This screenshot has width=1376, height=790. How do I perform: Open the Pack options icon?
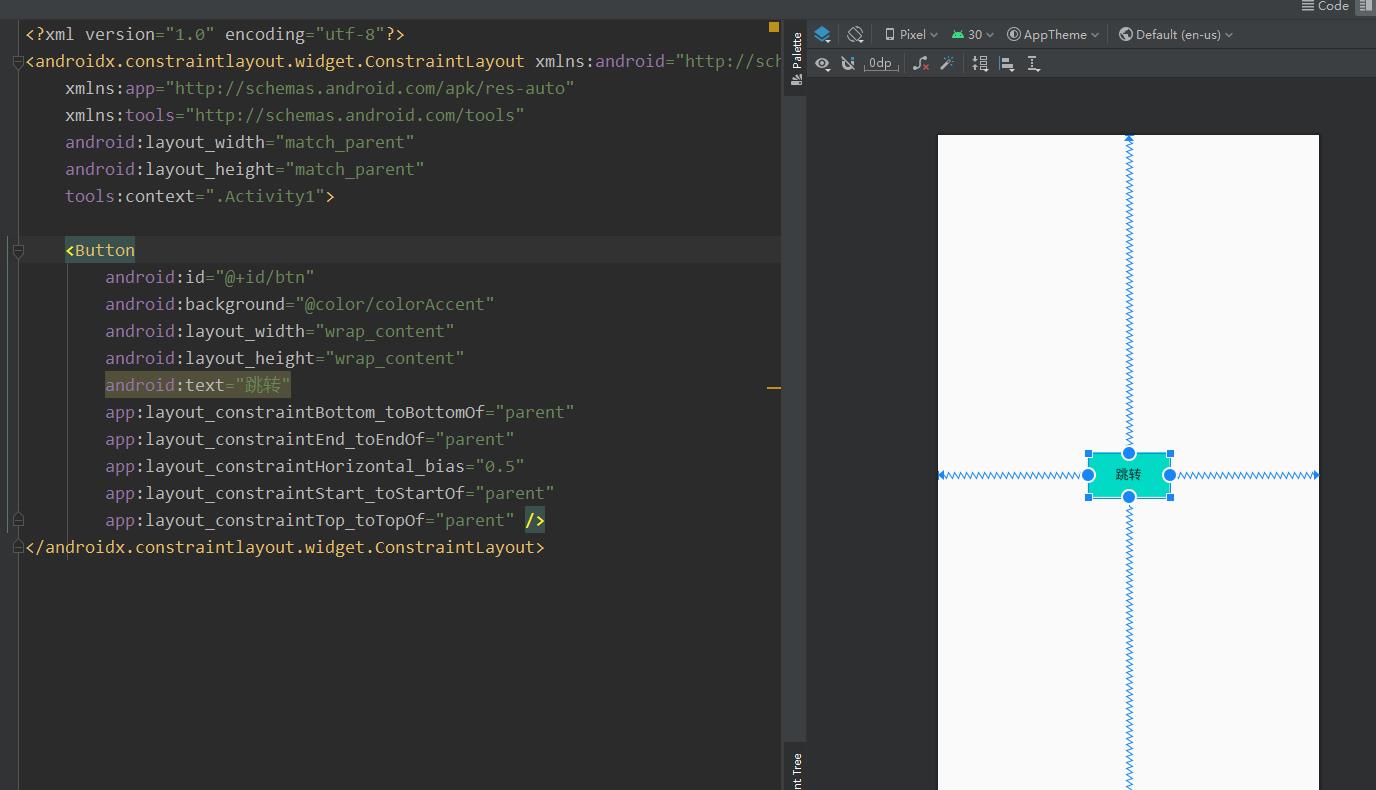pos(980,63)
